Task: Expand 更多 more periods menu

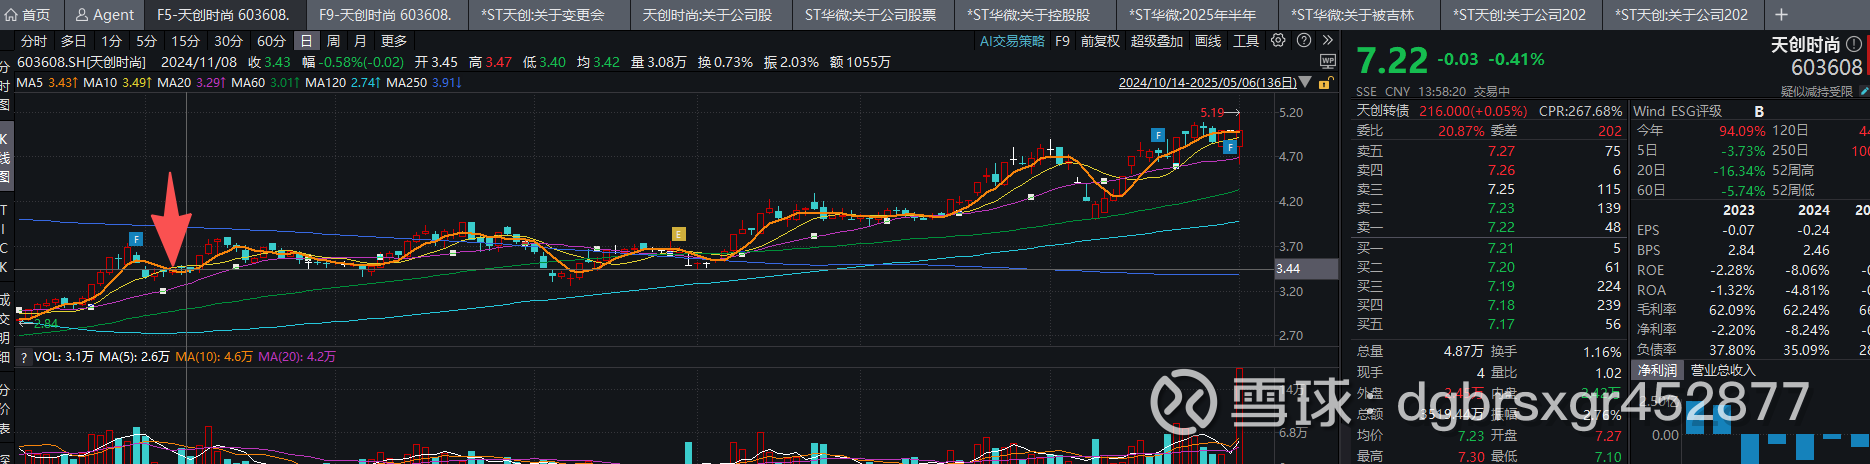Action: click(394, 41)
